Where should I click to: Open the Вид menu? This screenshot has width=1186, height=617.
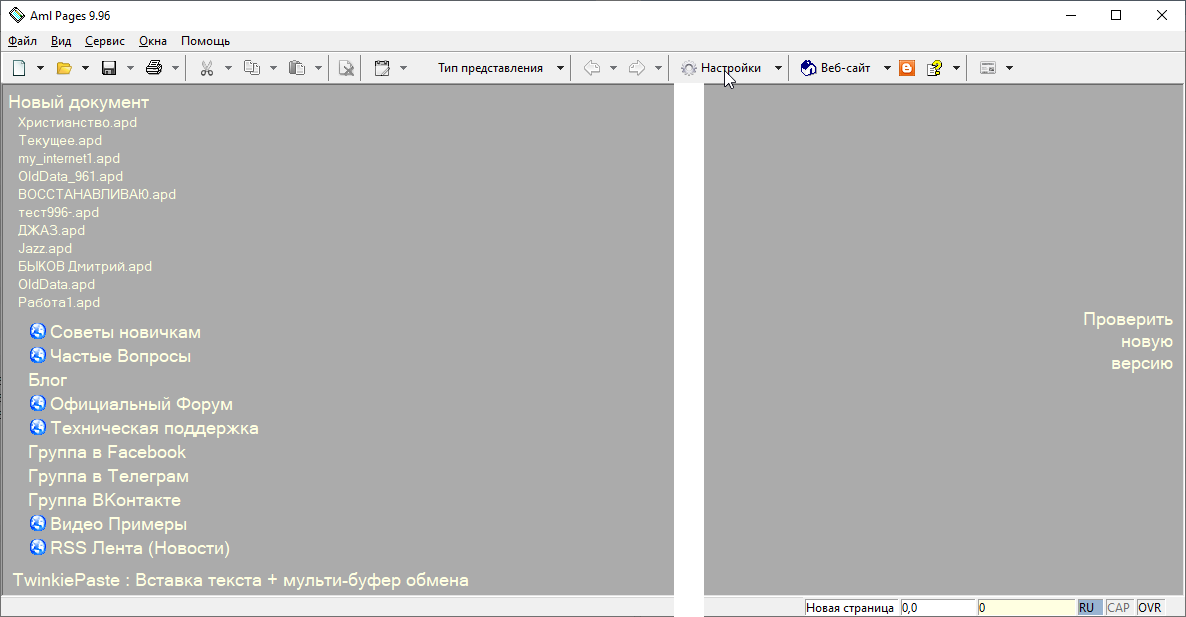[61, 41]
